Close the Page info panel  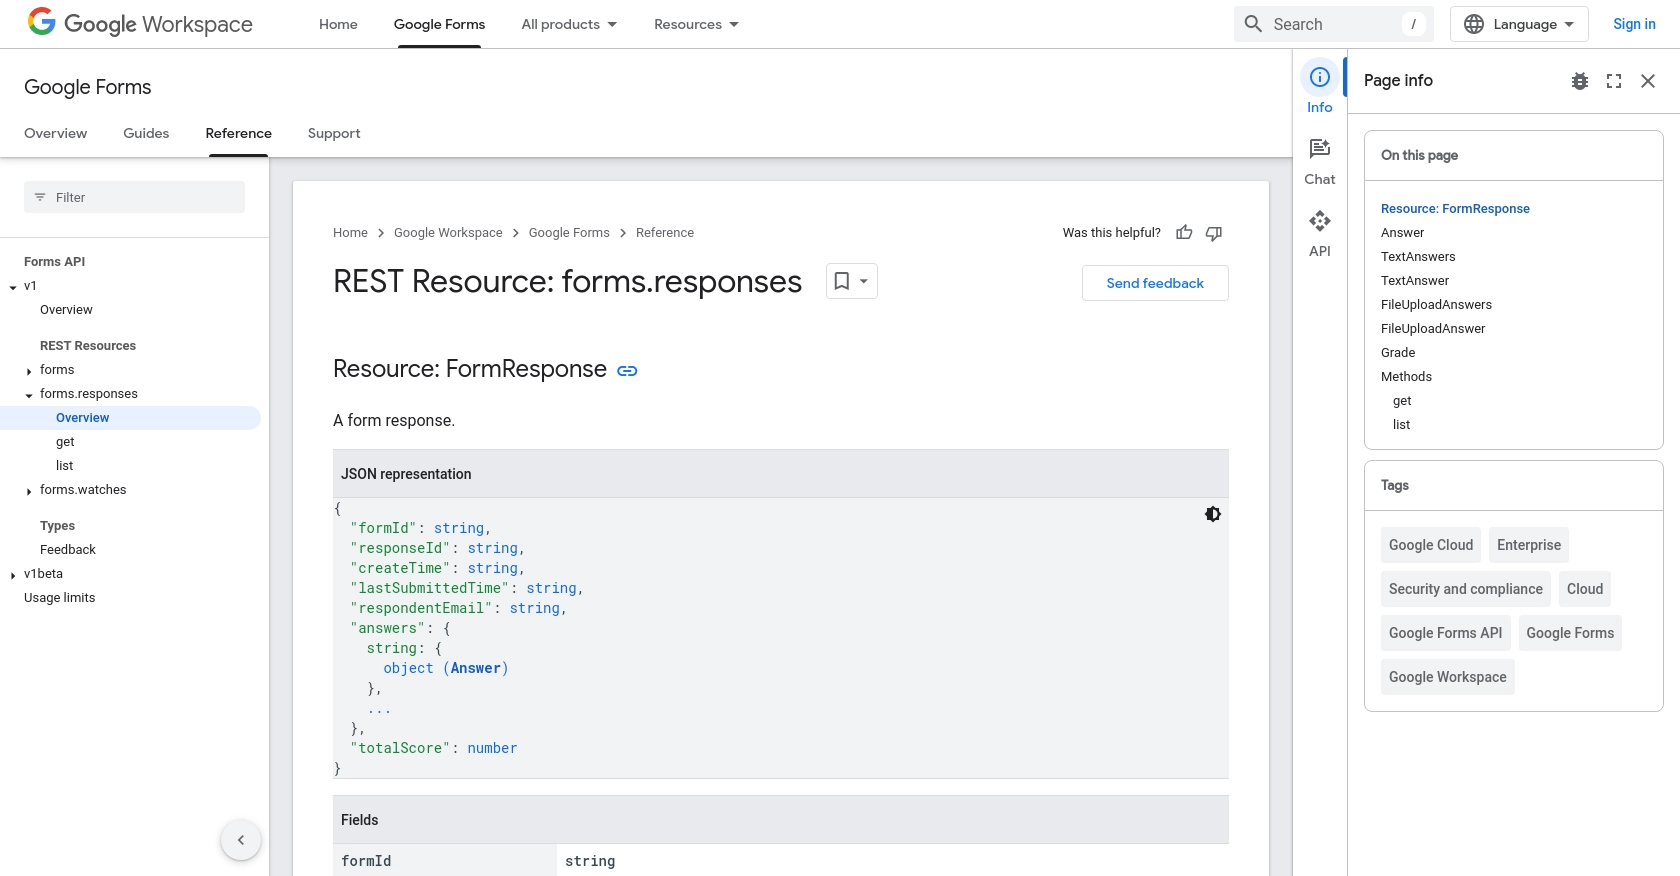1648,81
